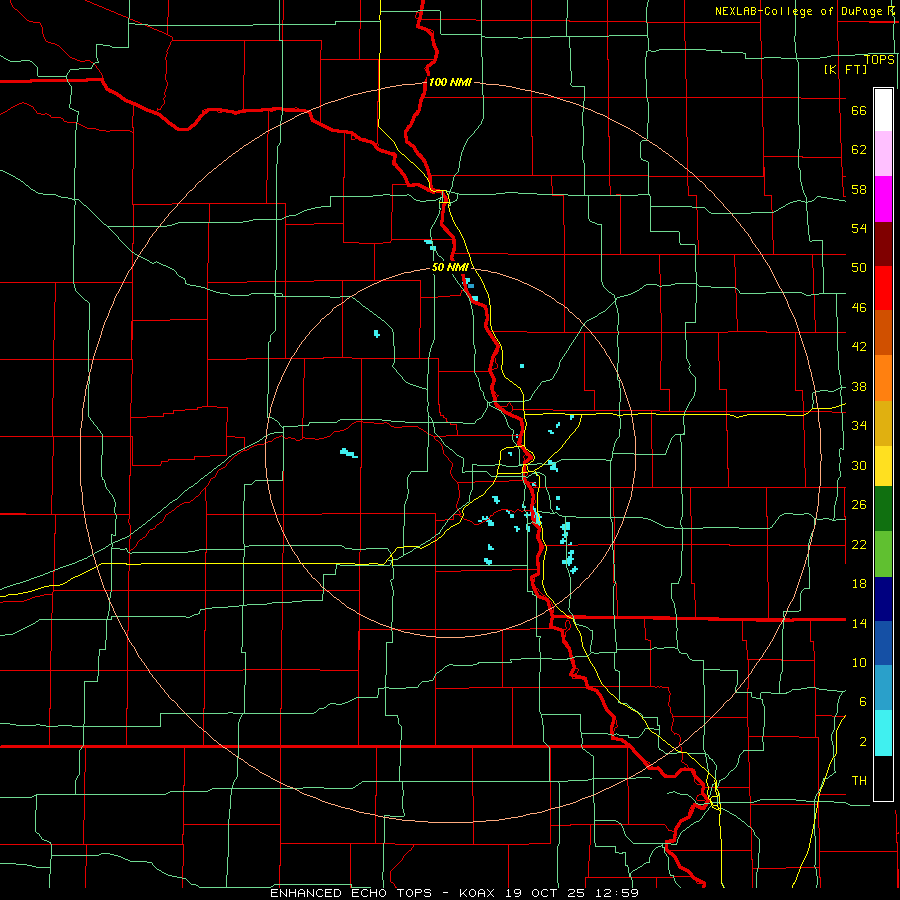Click the [K FT] units label
900x900 pixels.
pos(845,69)
